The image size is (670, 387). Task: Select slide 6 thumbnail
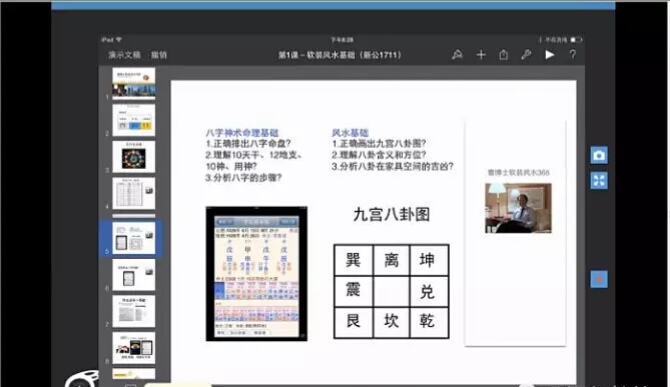[x=134, y=276]
